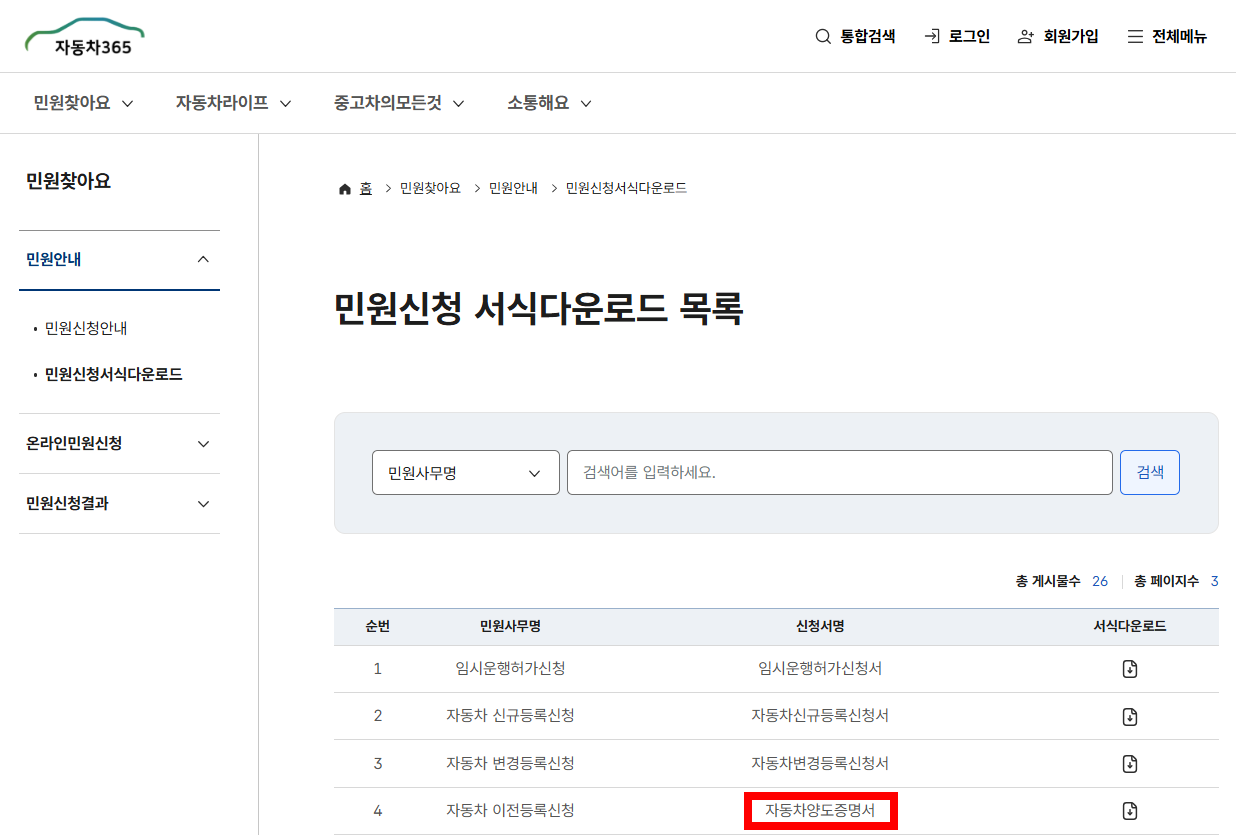Open the 전체메뉴 hamburger icon
The height and width of the screenshot is (835, 1236).
1135,37
